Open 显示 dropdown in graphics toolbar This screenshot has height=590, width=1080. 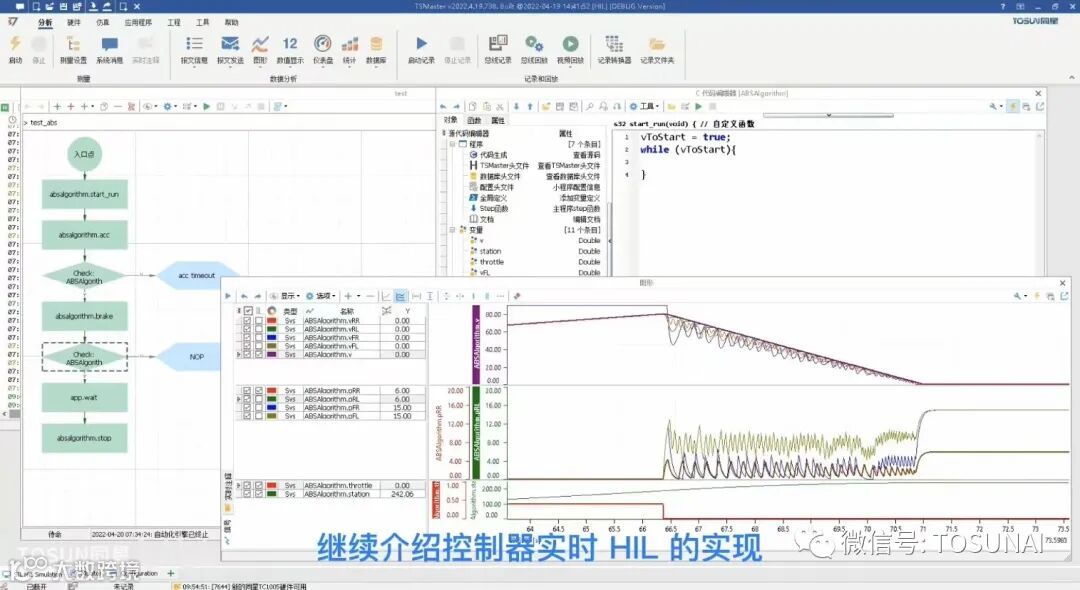pos(286,296)
